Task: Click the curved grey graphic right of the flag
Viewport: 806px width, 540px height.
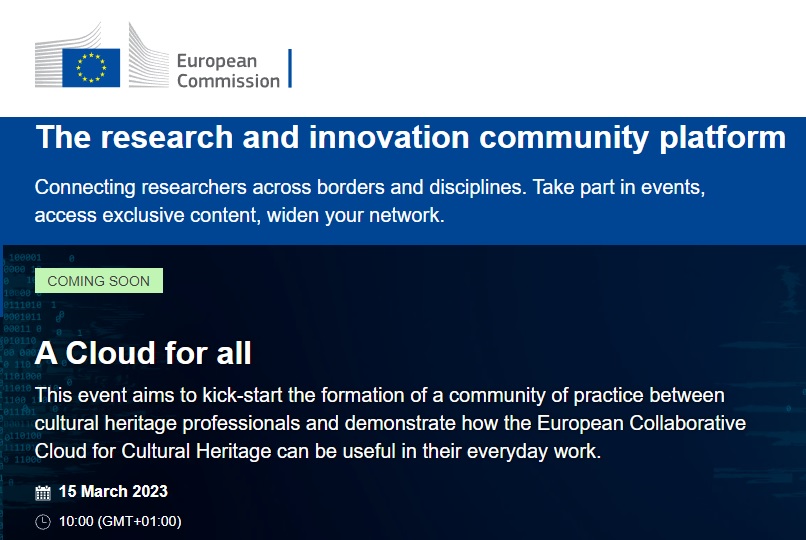Action: [148, 55]
